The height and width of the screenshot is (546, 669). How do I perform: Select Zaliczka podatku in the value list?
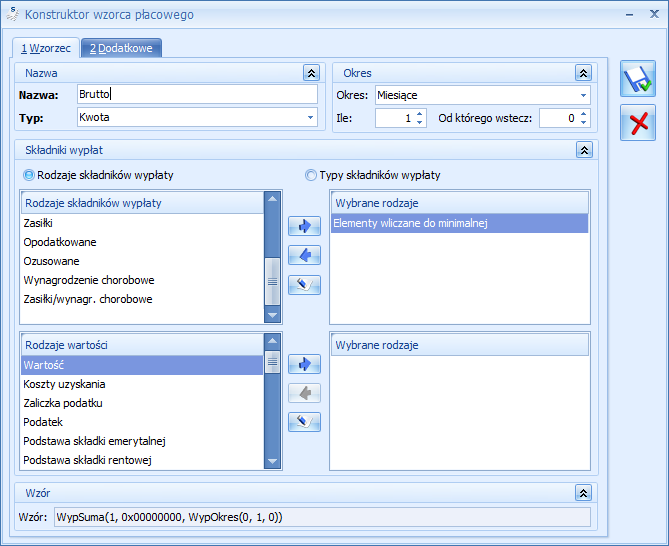click(x=142, y=403)
